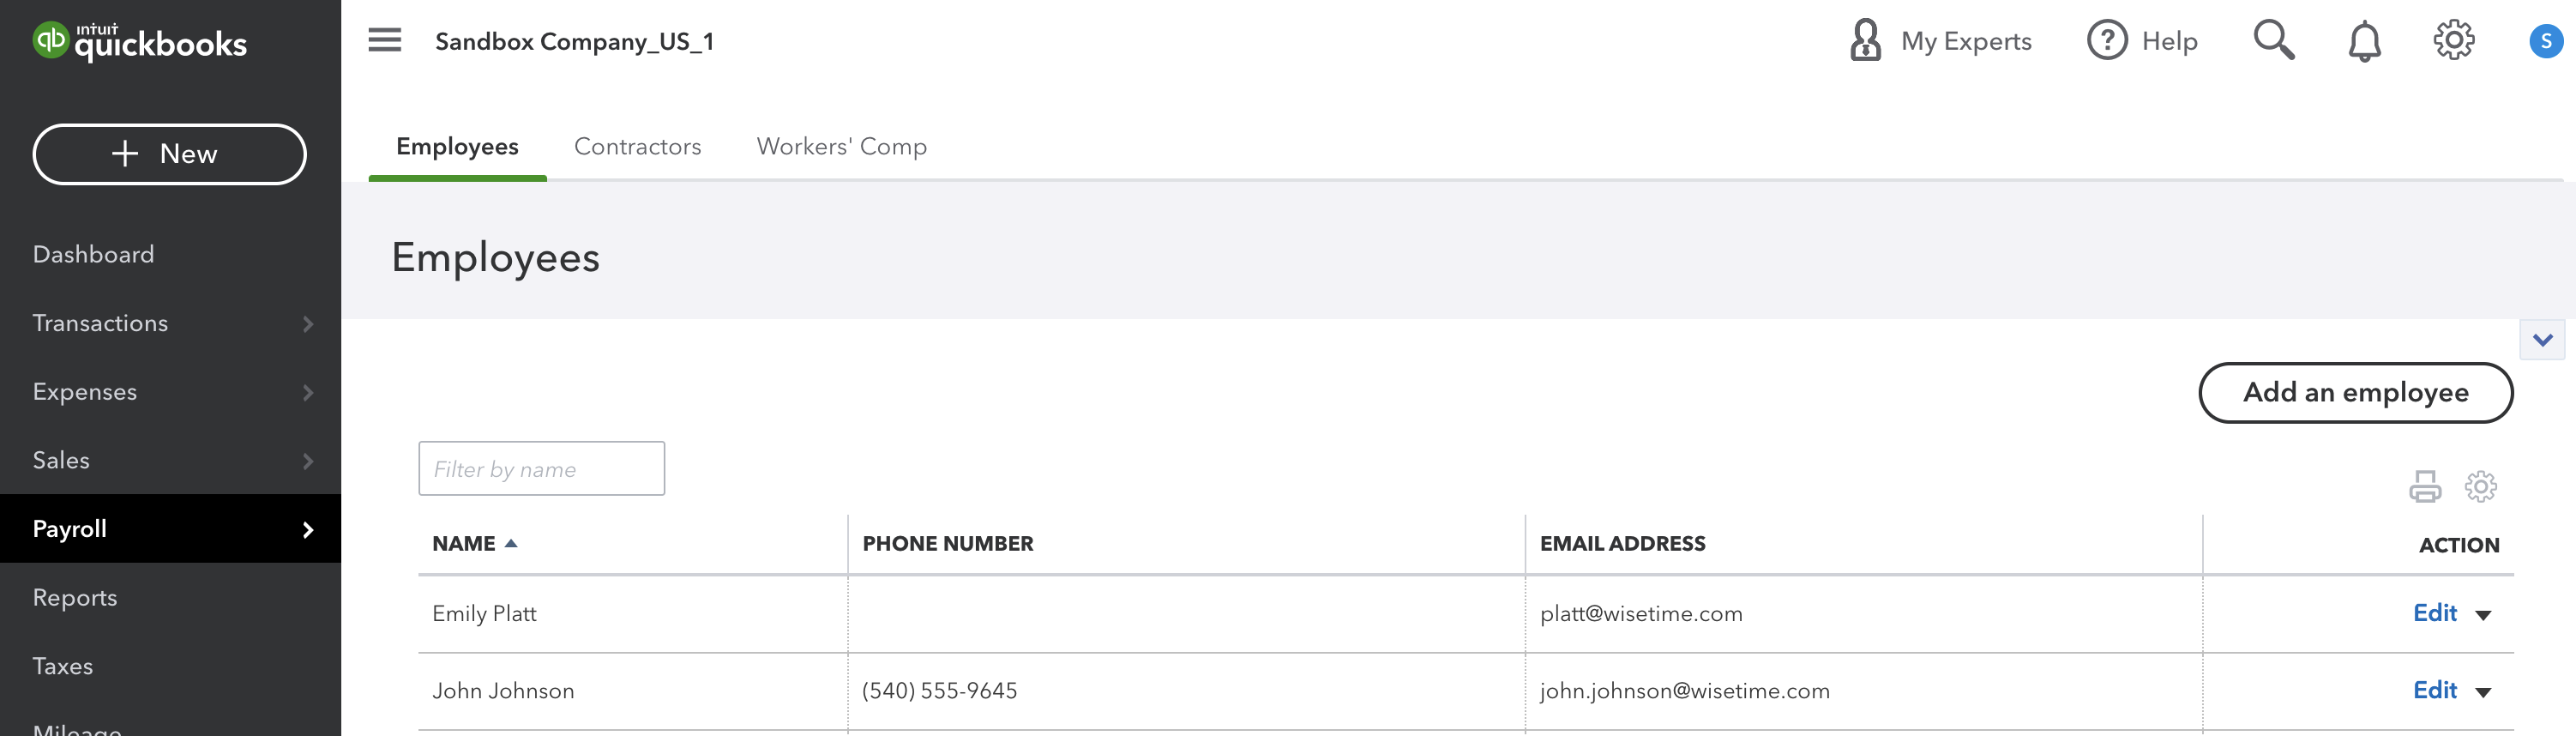Expand the blue chevron panel on right
The width and height of the screenshot is (2576, 736).
click(2542, 340)
